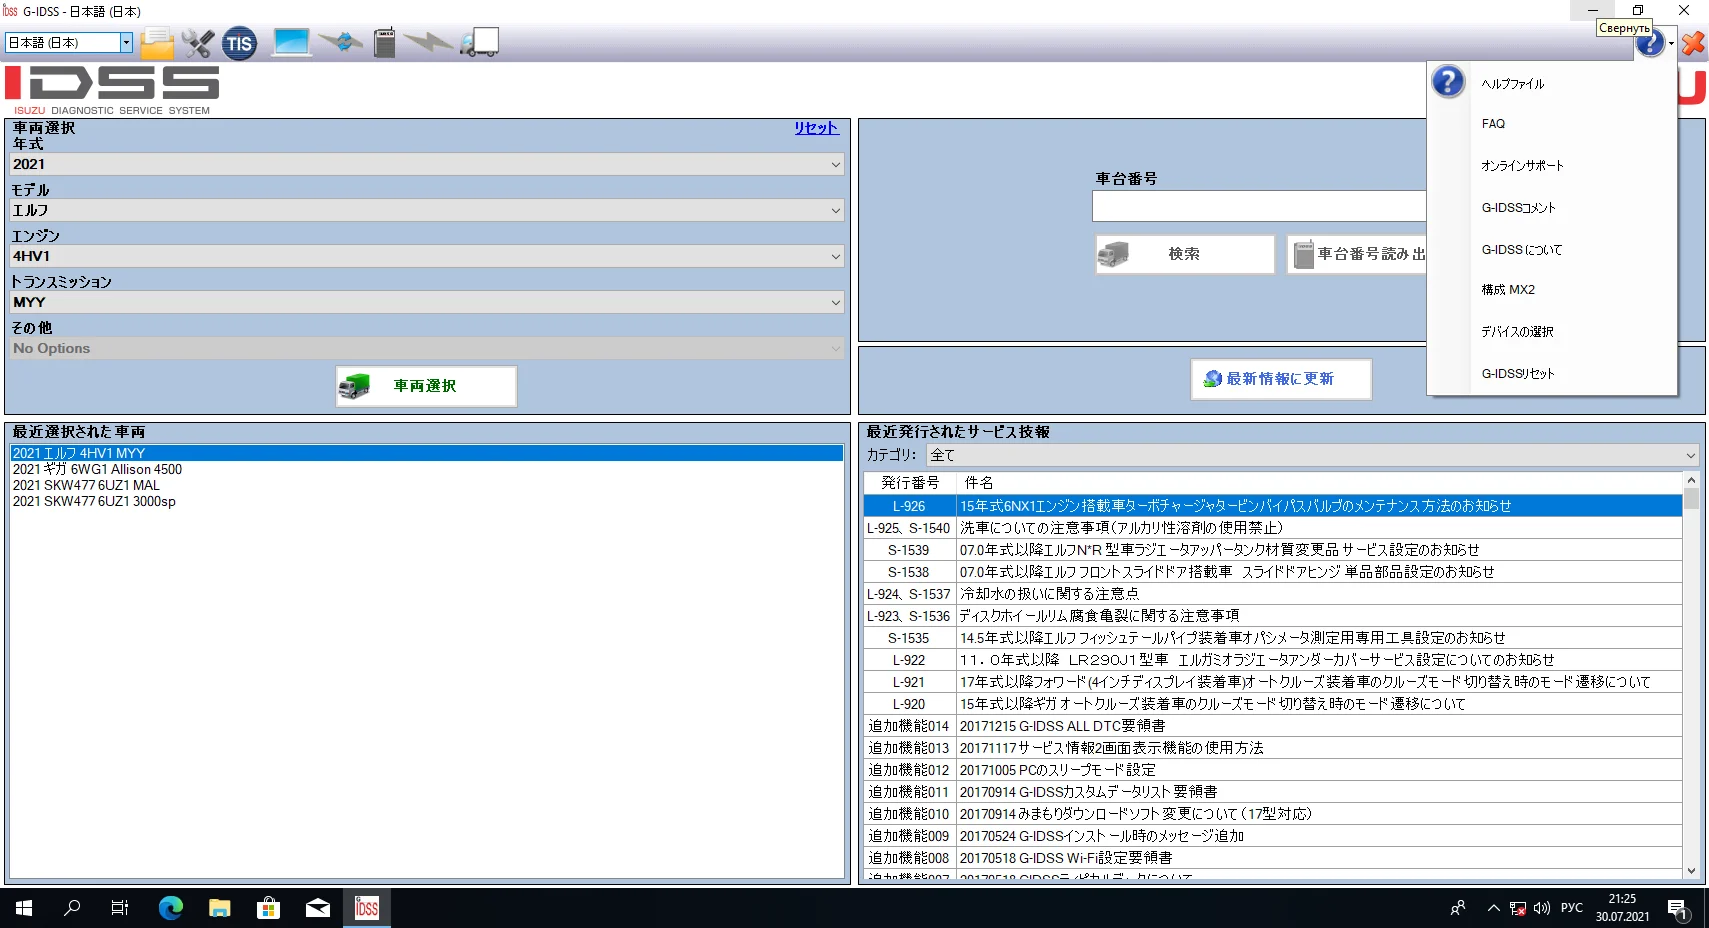This screenshot has height=928, width=1709.
Task: Launch the TIS round blue icon
Action: (x=239, y=43)
